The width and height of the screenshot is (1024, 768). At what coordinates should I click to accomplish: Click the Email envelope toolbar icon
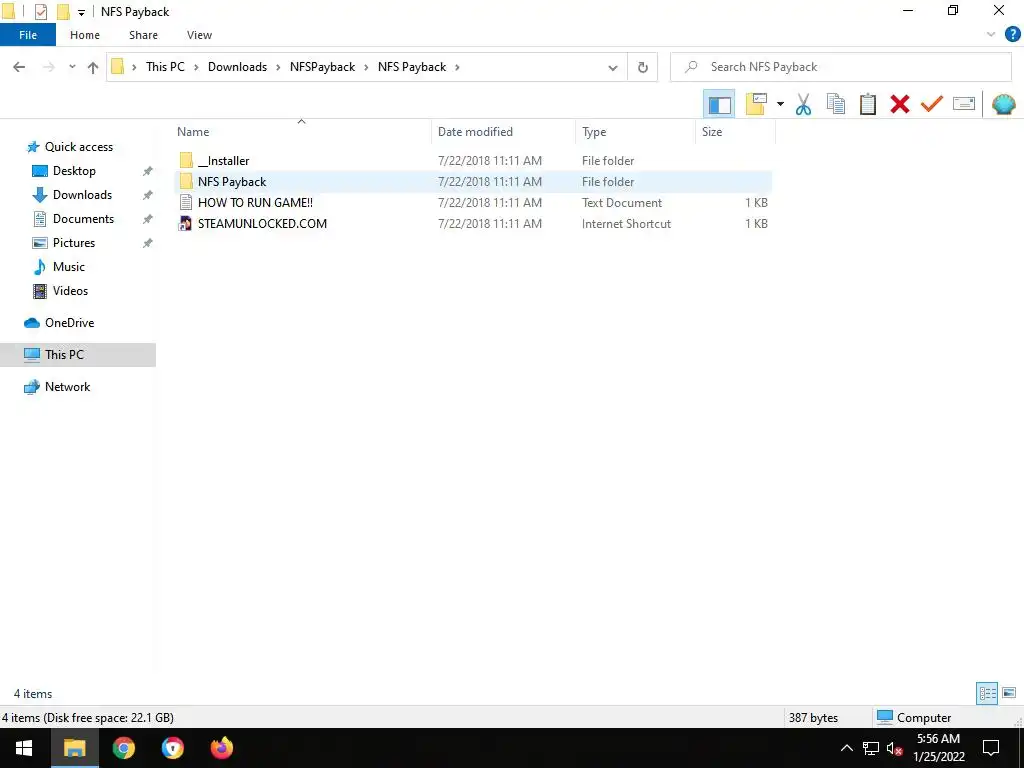[x=964, y=104]
